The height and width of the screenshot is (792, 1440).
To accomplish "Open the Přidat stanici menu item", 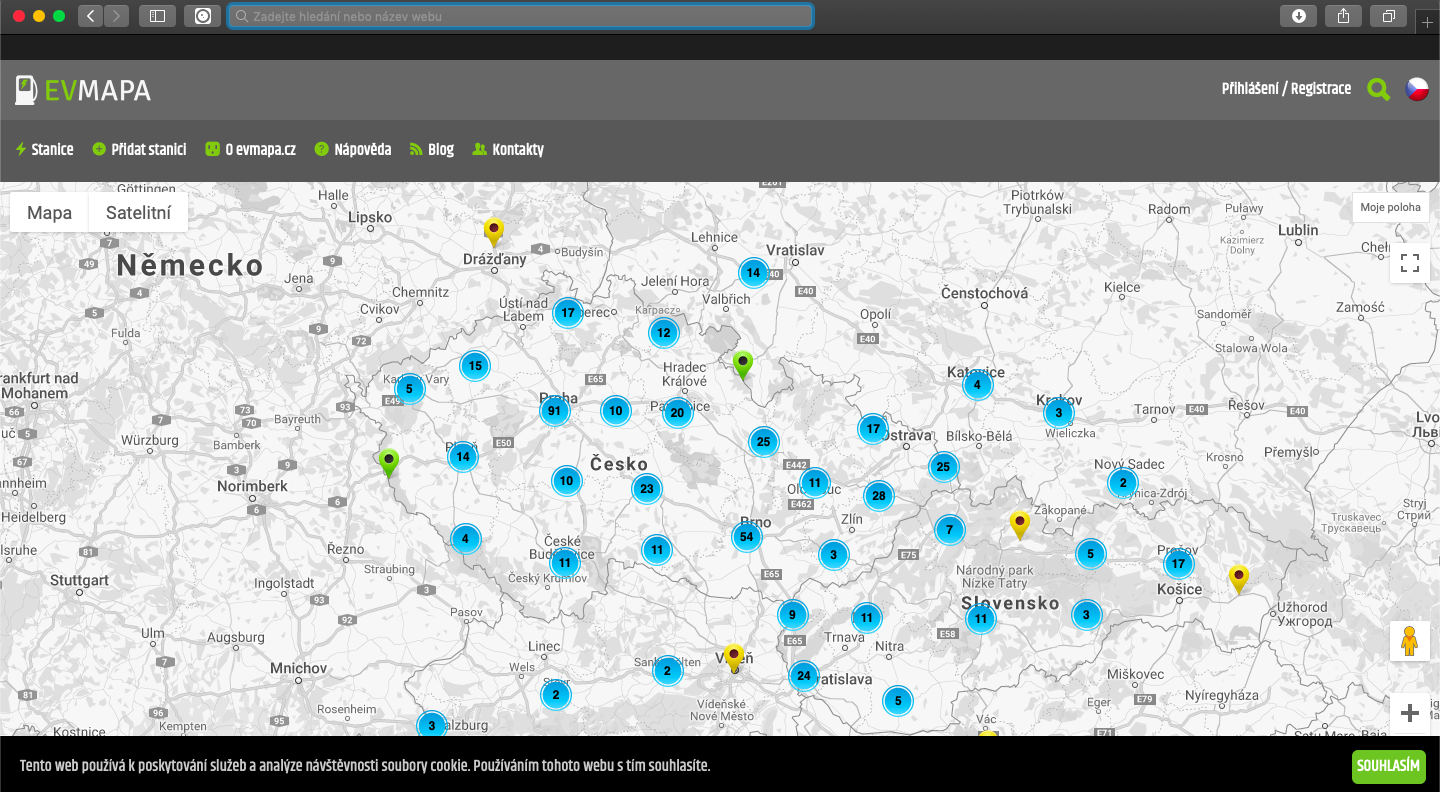I will (x=139, y=150).
